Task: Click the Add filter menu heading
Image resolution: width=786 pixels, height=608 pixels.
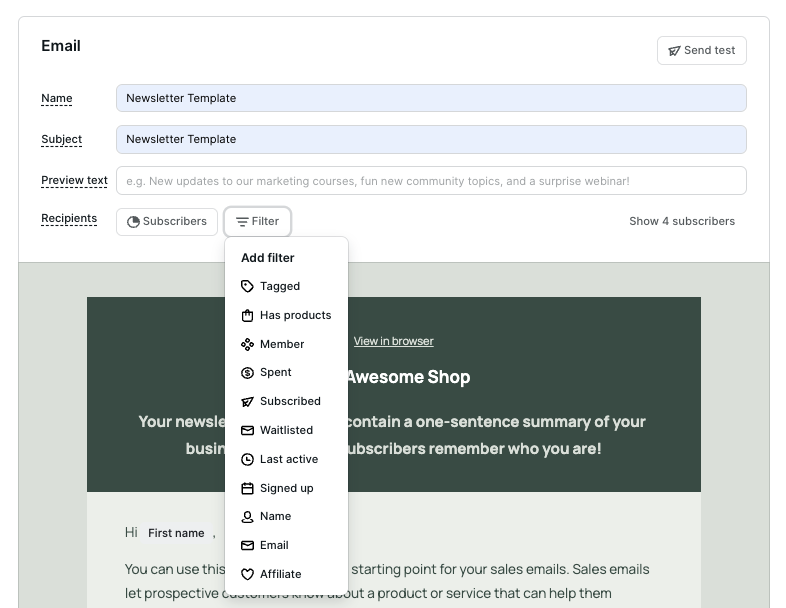Action: (268, 258)
